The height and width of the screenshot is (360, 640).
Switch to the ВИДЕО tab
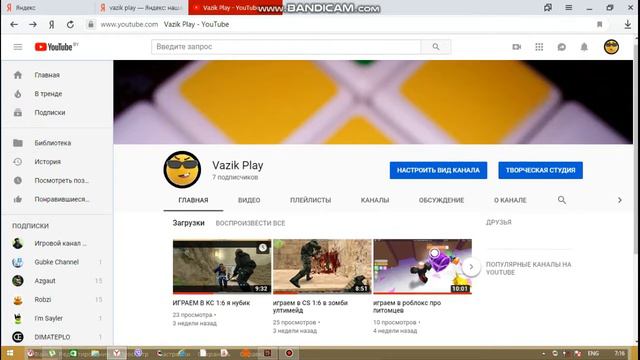point(249,200)
